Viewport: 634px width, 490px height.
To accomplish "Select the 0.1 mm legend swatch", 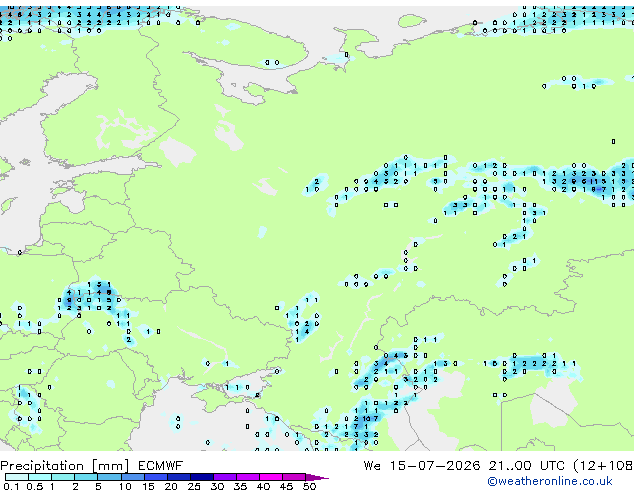I will 17,477.
